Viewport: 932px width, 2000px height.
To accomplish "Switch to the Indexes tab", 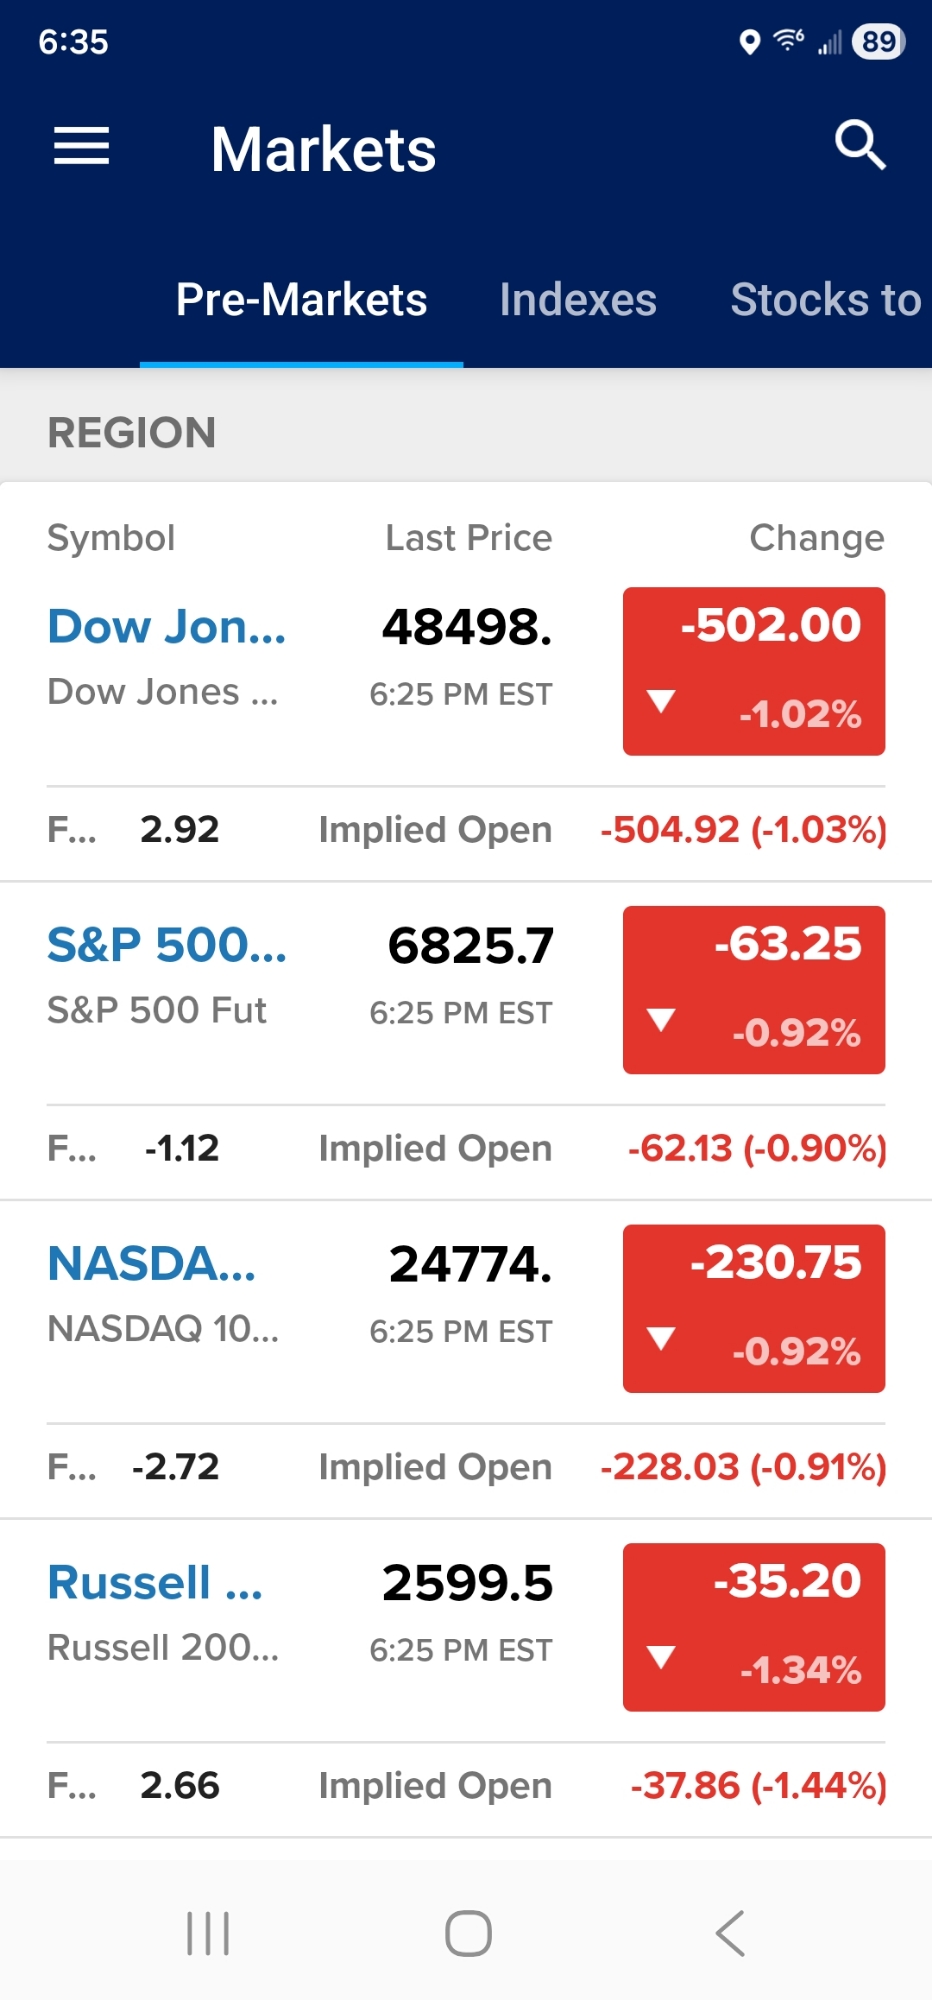I will pos(577,300).
